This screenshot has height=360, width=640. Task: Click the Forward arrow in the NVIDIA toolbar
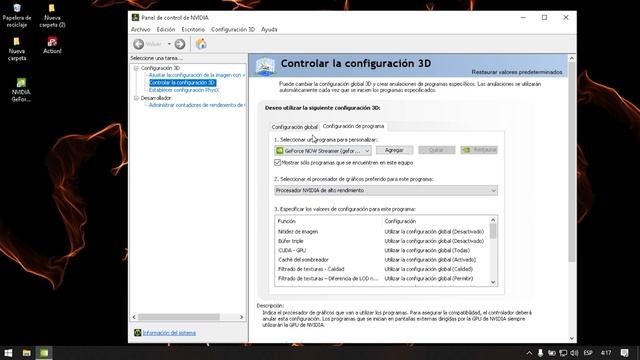pos(180,44)
